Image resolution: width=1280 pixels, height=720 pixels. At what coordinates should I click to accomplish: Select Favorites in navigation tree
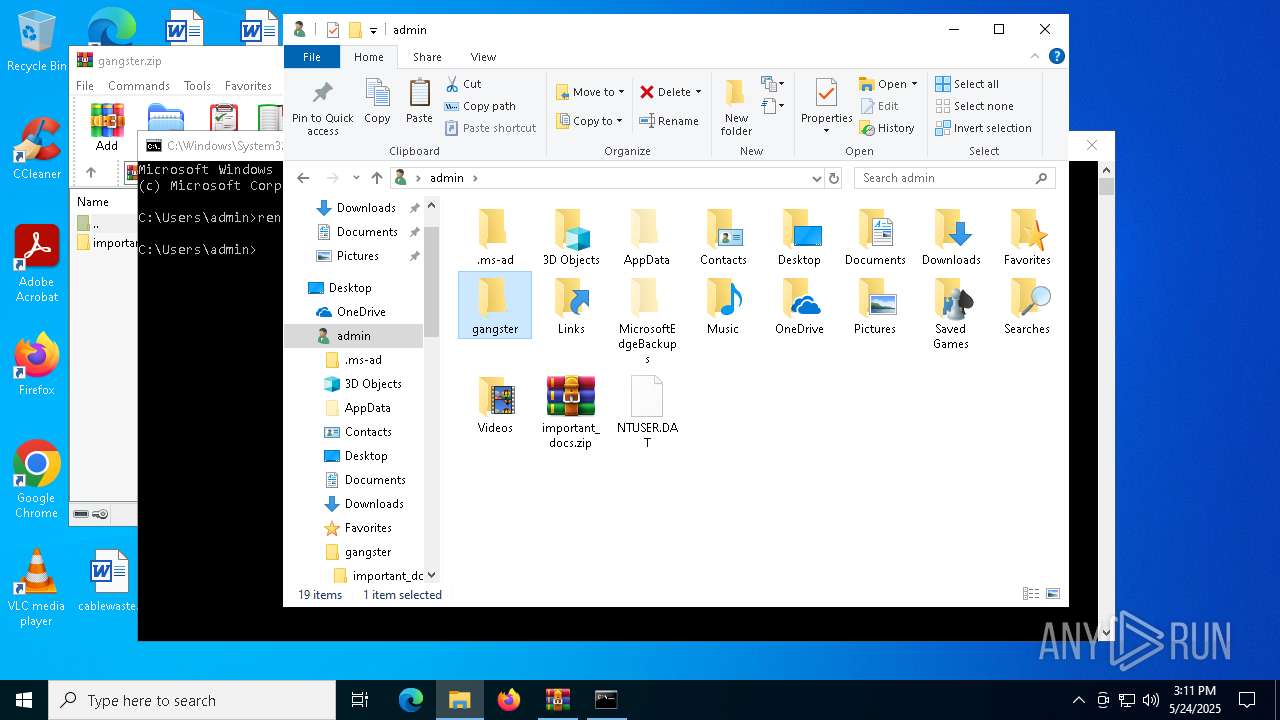pos(368,528)
